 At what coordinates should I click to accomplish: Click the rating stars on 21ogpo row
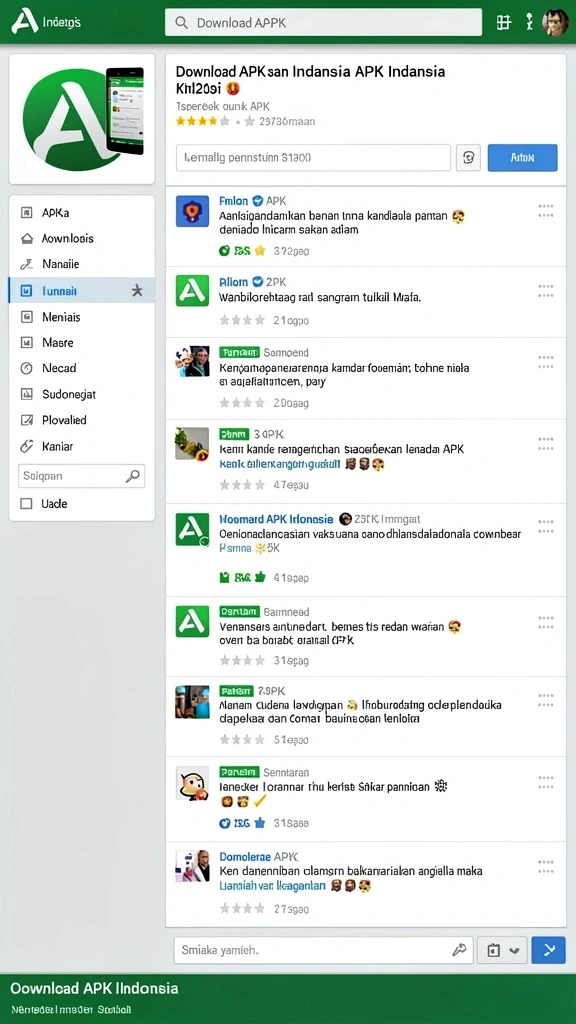242,320
